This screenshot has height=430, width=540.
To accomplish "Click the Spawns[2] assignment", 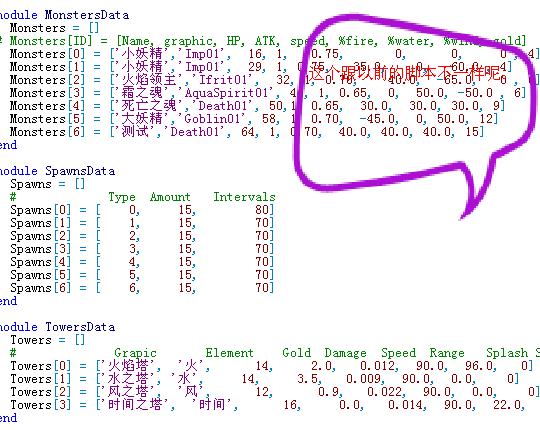I will tap(142, 236).
